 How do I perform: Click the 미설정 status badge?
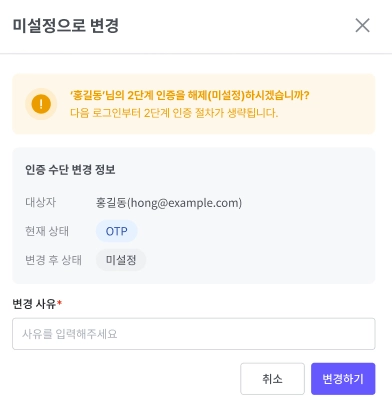(121, 260)
